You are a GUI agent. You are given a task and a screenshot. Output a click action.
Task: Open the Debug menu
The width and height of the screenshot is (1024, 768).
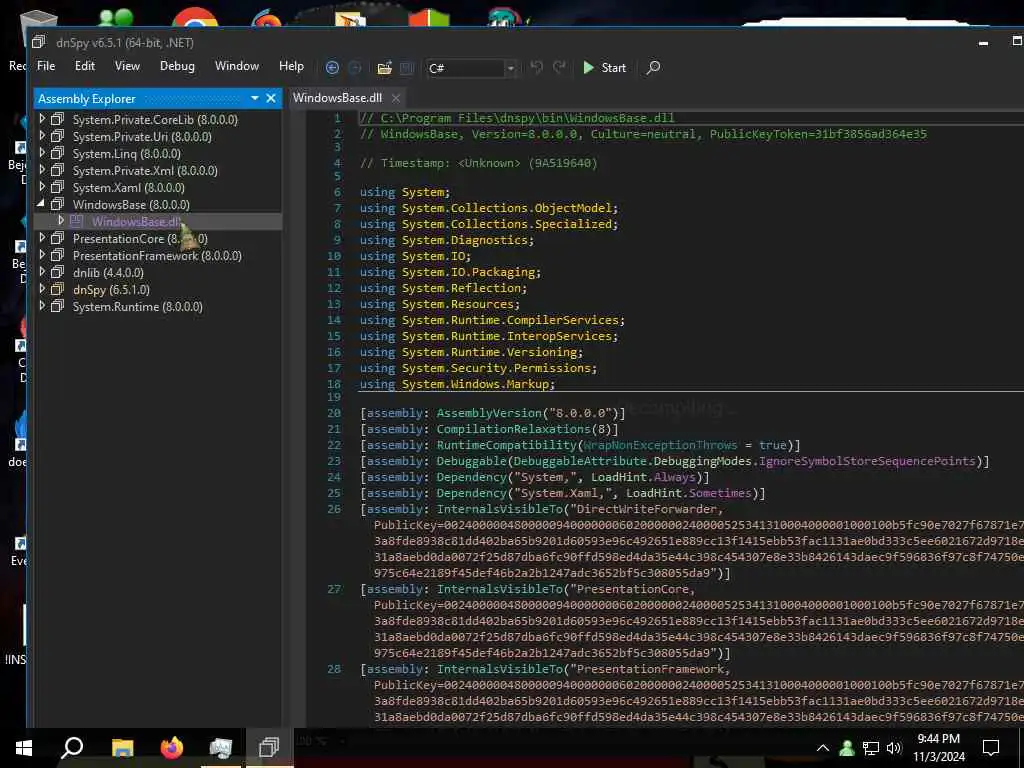click(177, 66)
